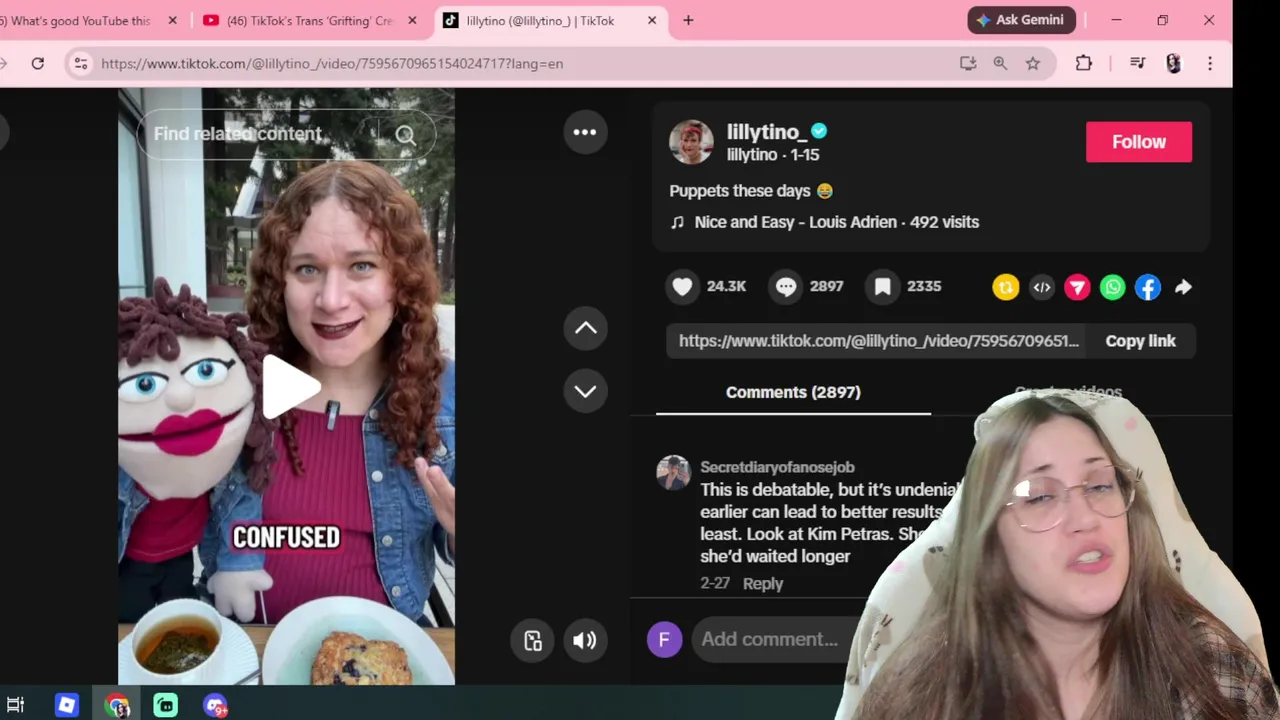This screenshot has width=1280, height=720.
Task: Like the video with heart icon
Action: [682, 287]
